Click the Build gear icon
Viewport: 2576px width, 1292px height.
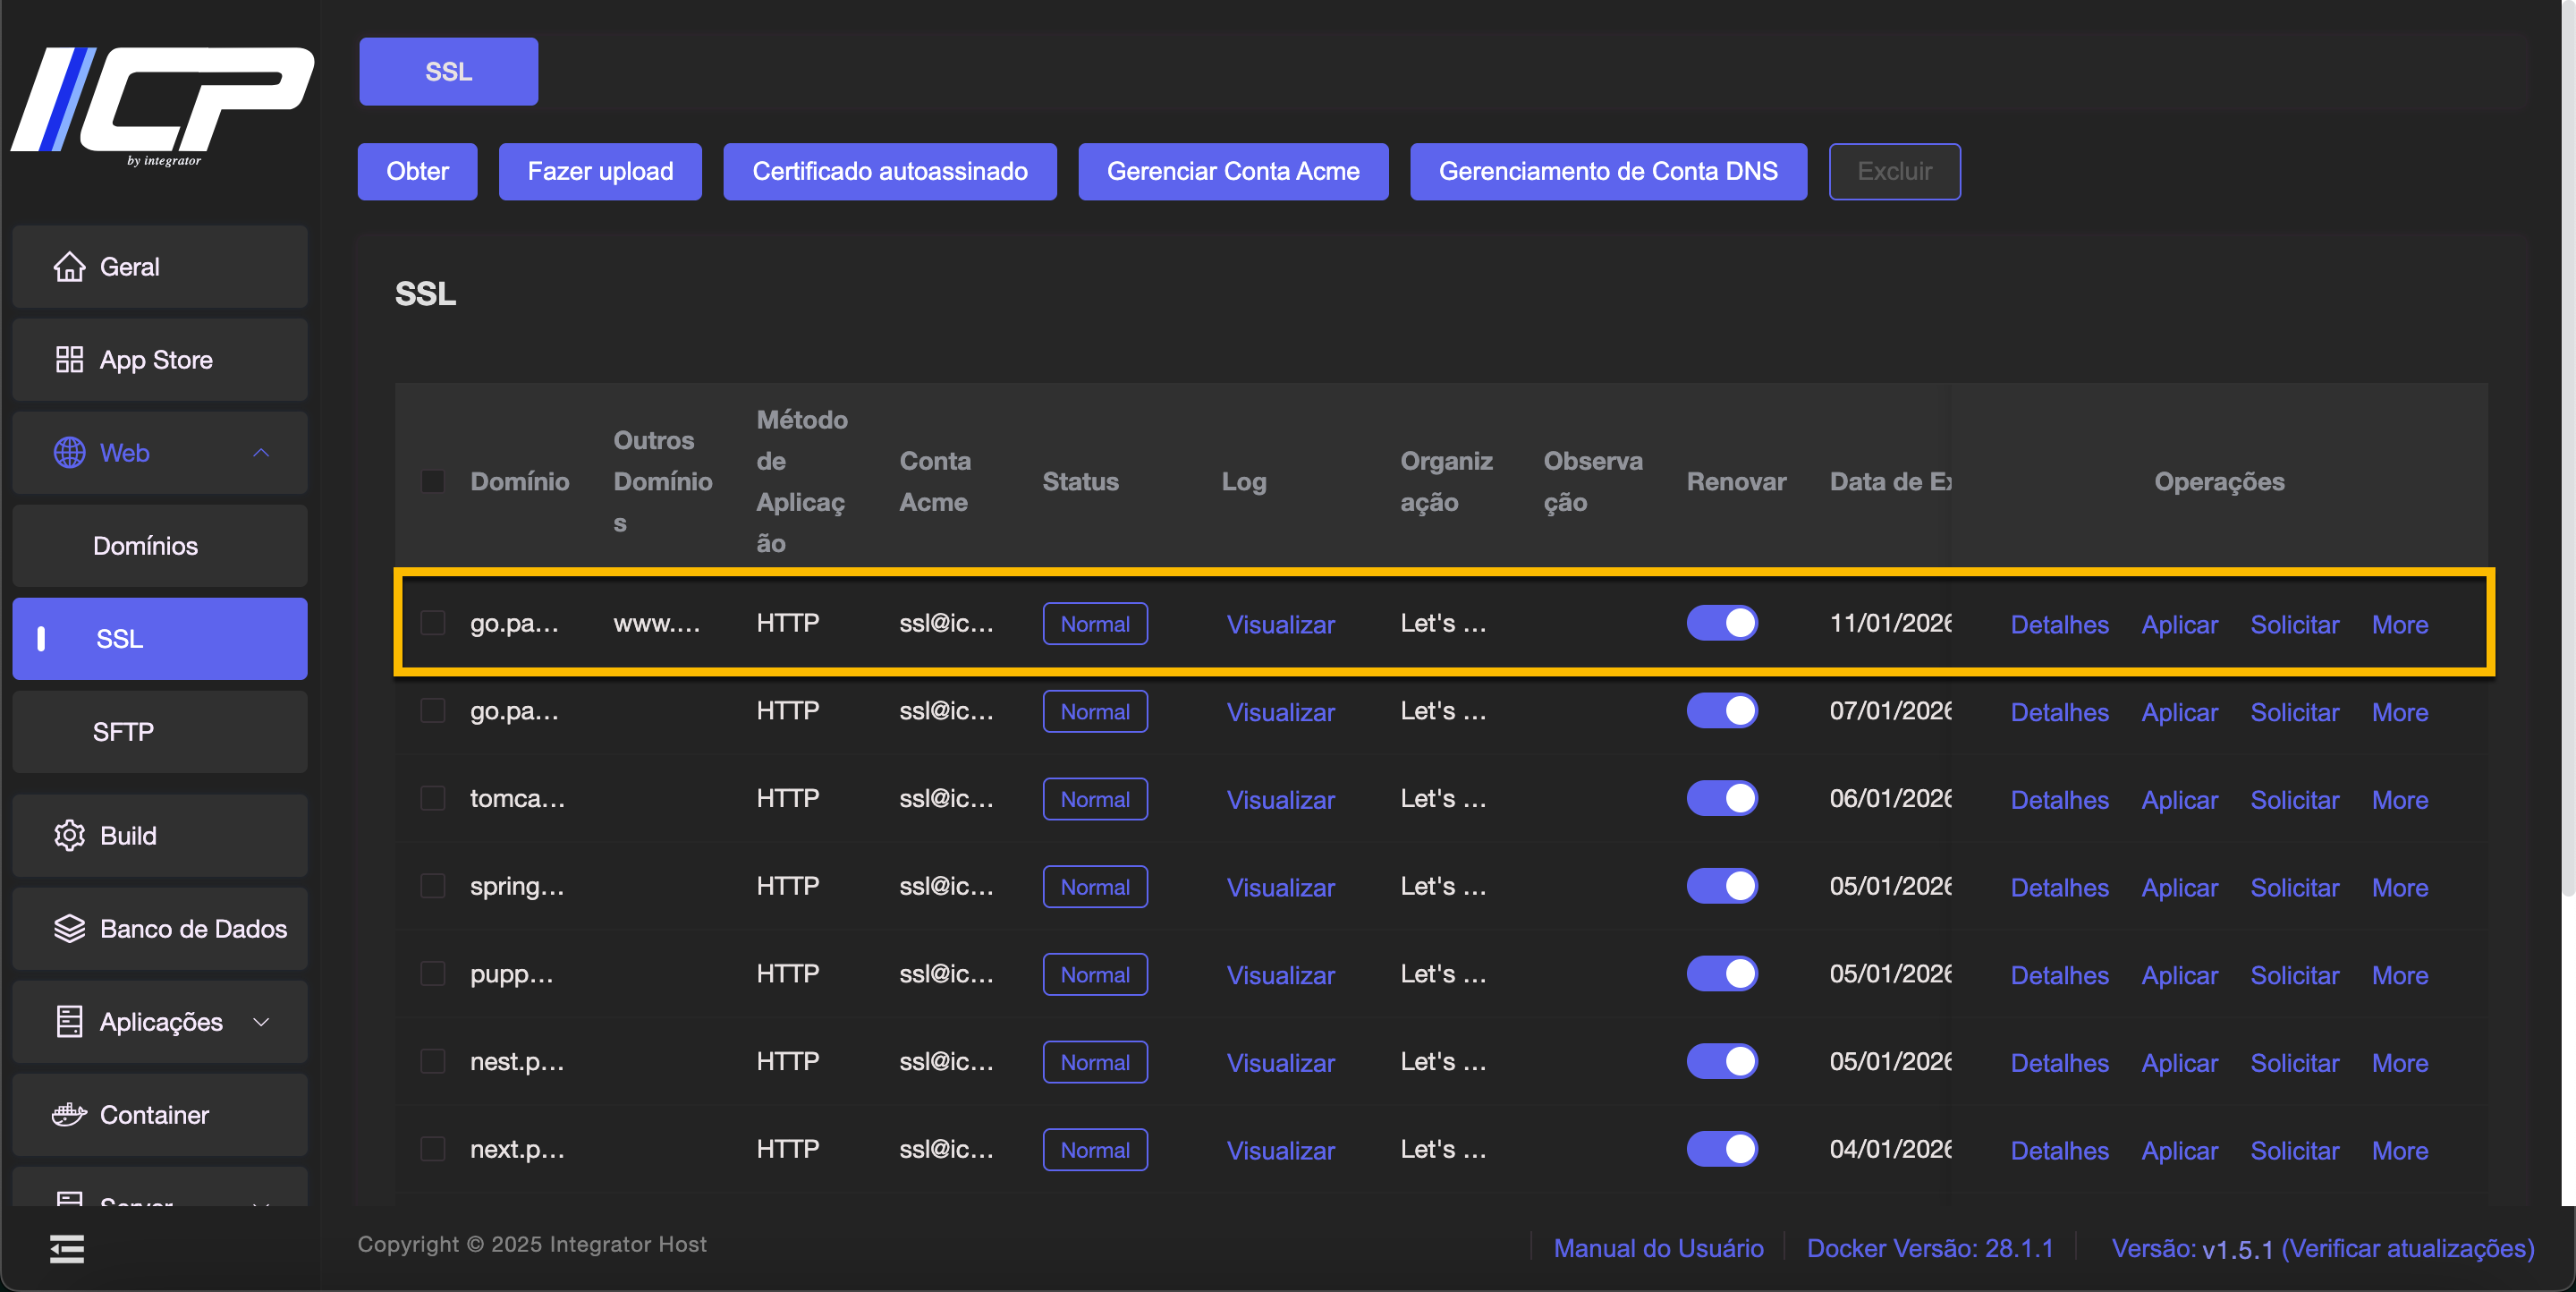pyautogui.click(x=69, y=836)
